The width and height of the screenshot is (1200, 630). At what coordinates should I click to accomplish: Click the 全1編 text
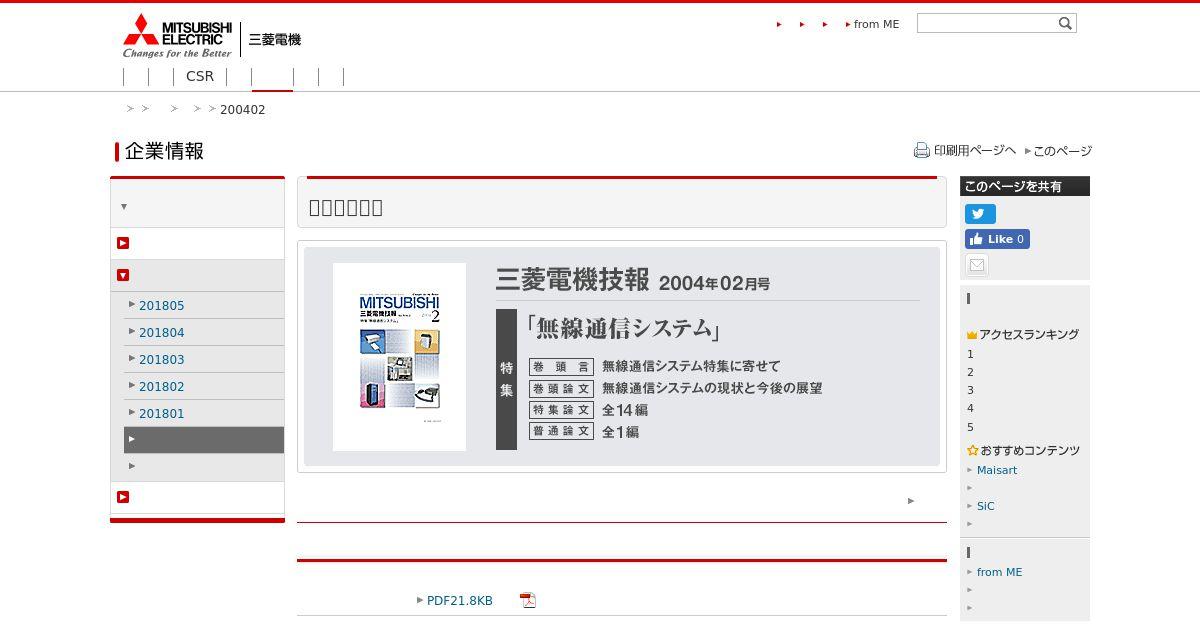pyautogui.click(x=620, y=432)
